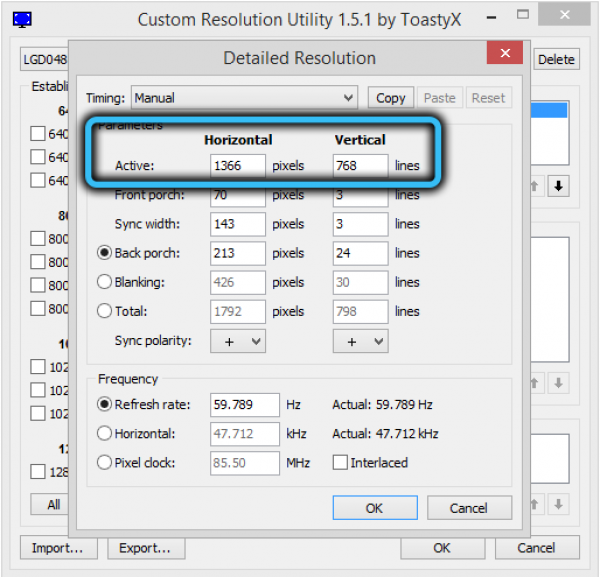Click the Horizontal Front porch field 70
This screenshot has width=600, height=577.
coord(238,196)
